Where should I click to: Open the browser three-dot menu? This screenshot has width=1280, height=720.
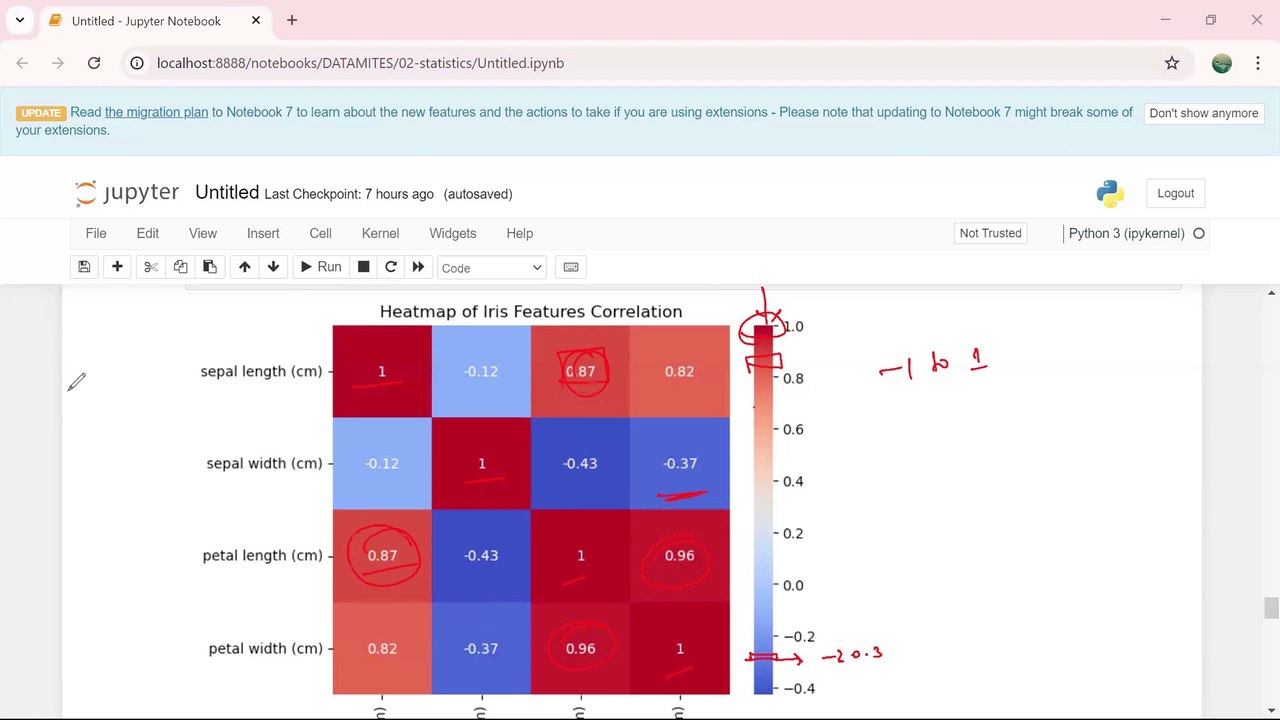(1258, 63)
